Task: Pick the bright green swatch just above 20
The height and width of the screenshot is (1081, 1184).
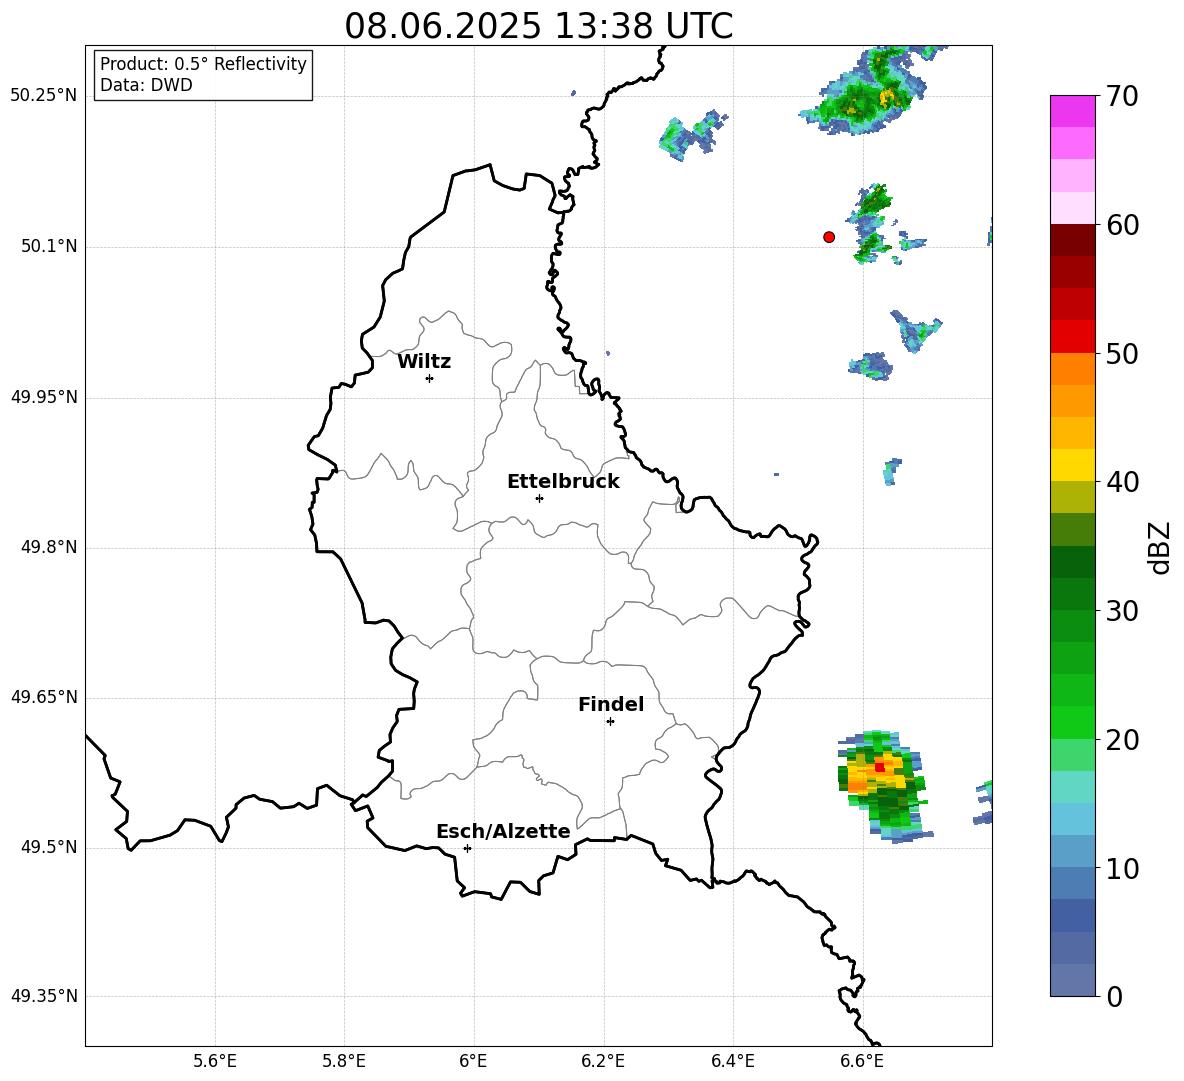Action: coord(1073,722)
